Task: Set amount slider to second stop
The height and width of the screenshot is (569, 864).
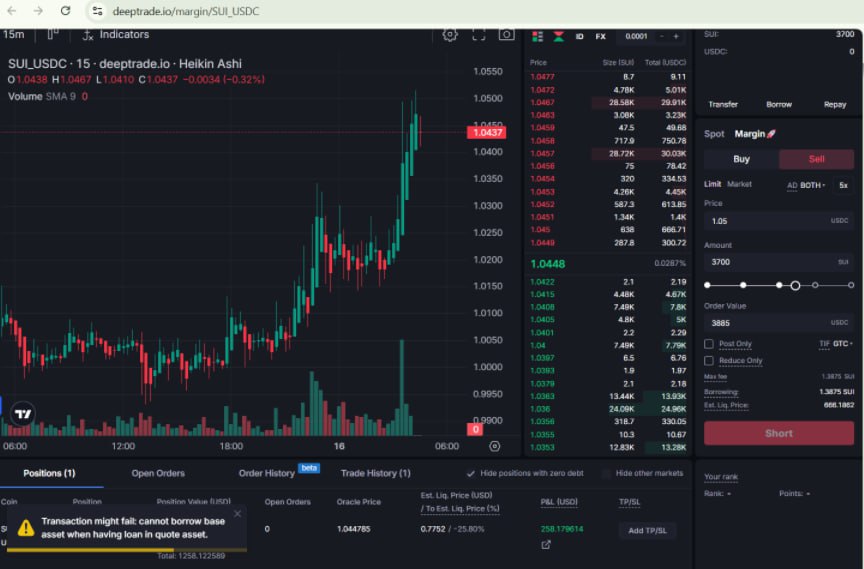Action: (x=743, y=285)
